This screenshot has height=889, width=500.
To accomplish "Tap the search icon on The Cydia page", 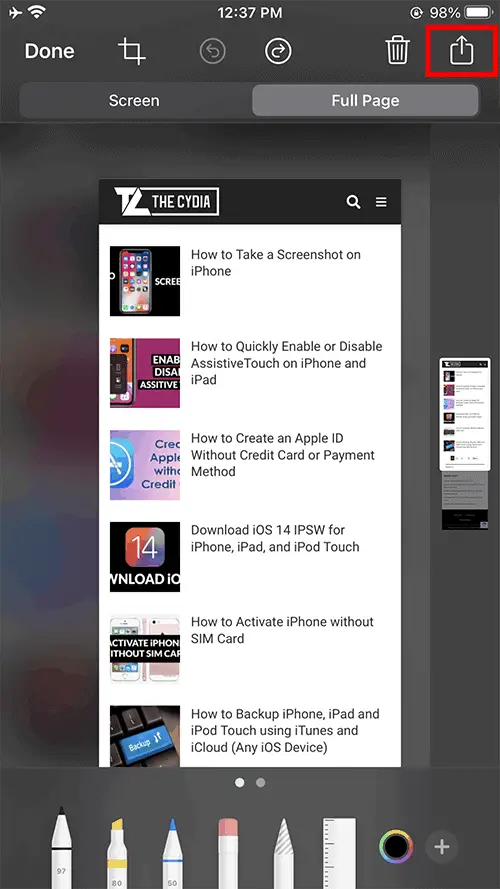I will [353, 202].
